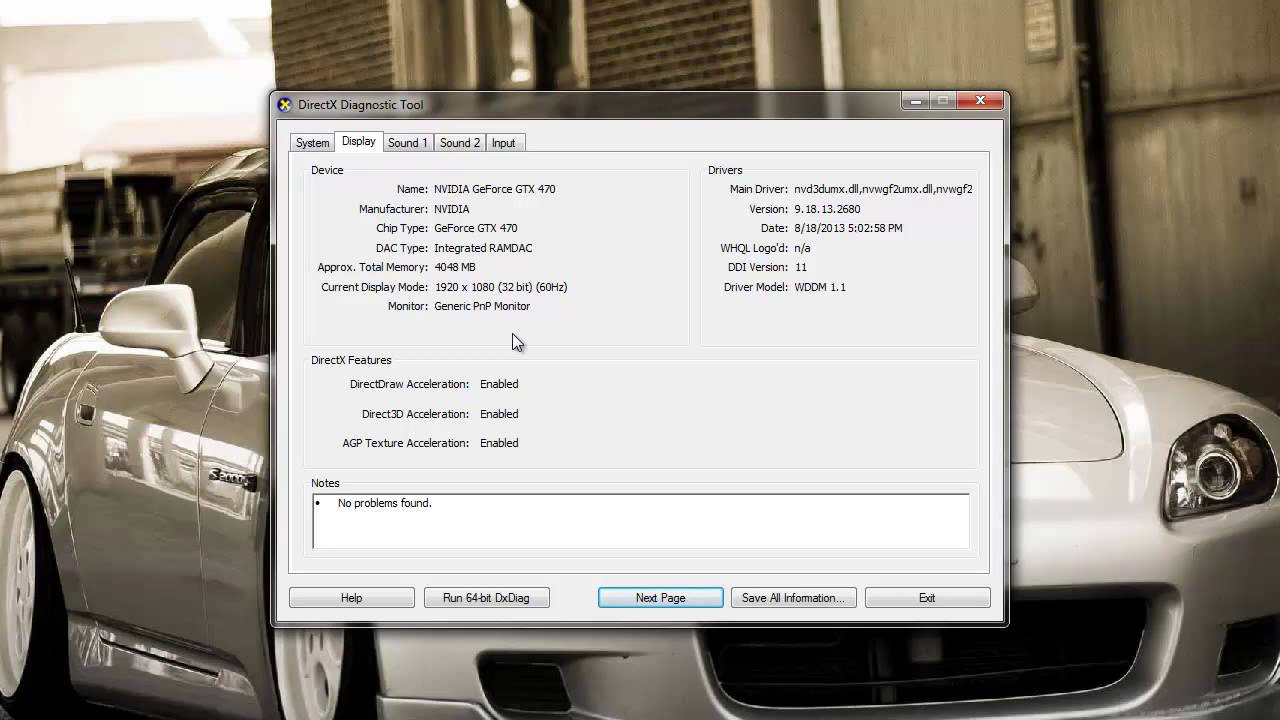Click the 'DirectX Diagnostic Tool' title text
The height and width of the screenshot is (720, 1280).
tap(360, 105)
